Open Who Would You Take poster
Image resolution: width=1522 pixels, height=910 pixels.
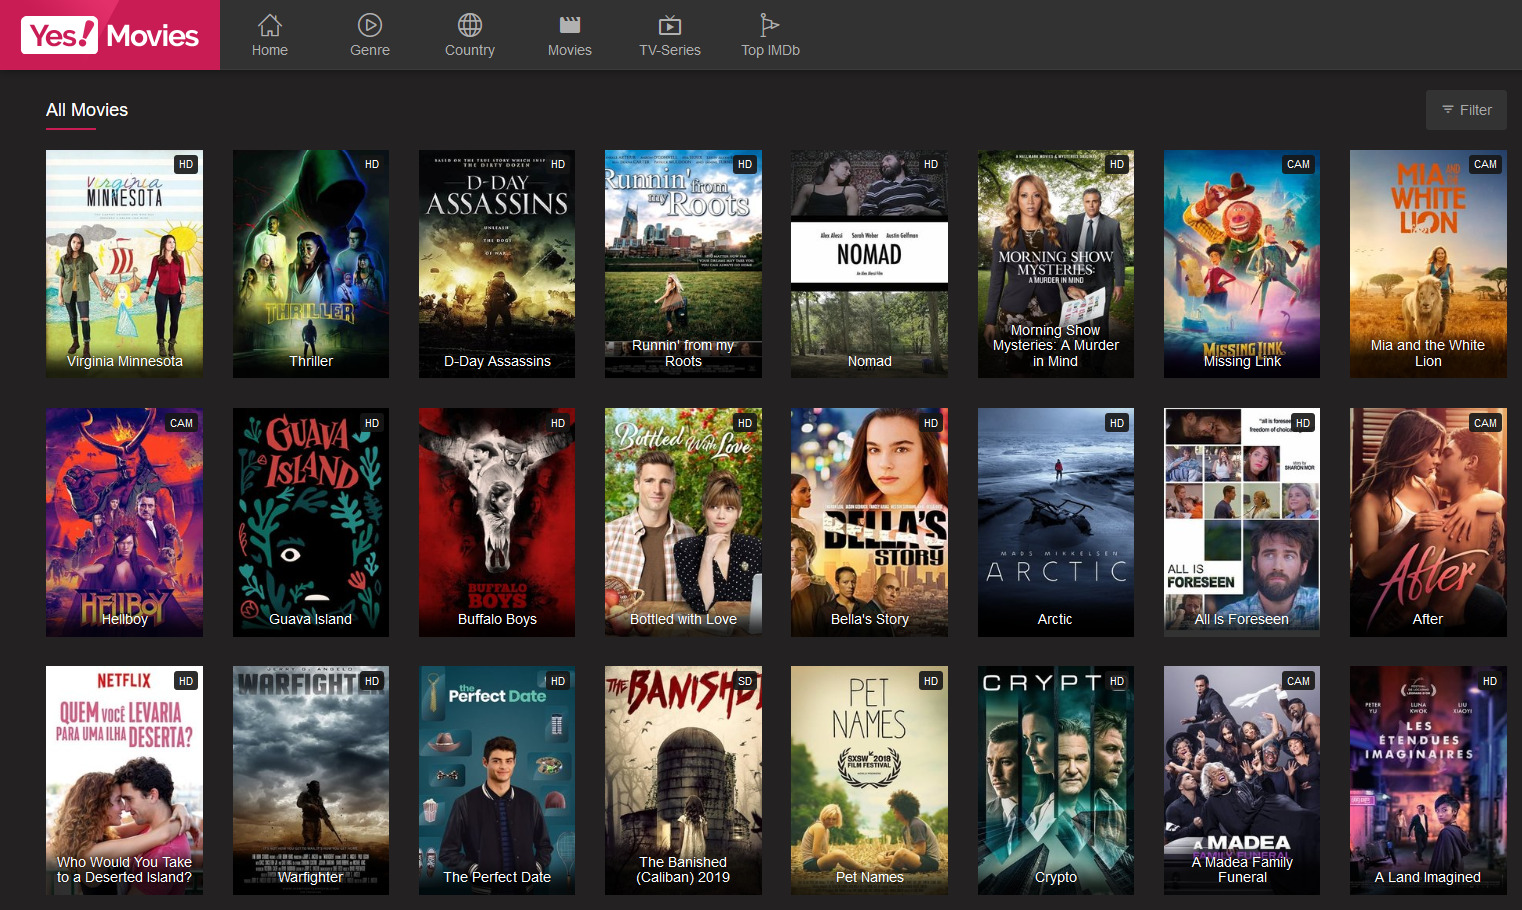click(x=124, y=780)
